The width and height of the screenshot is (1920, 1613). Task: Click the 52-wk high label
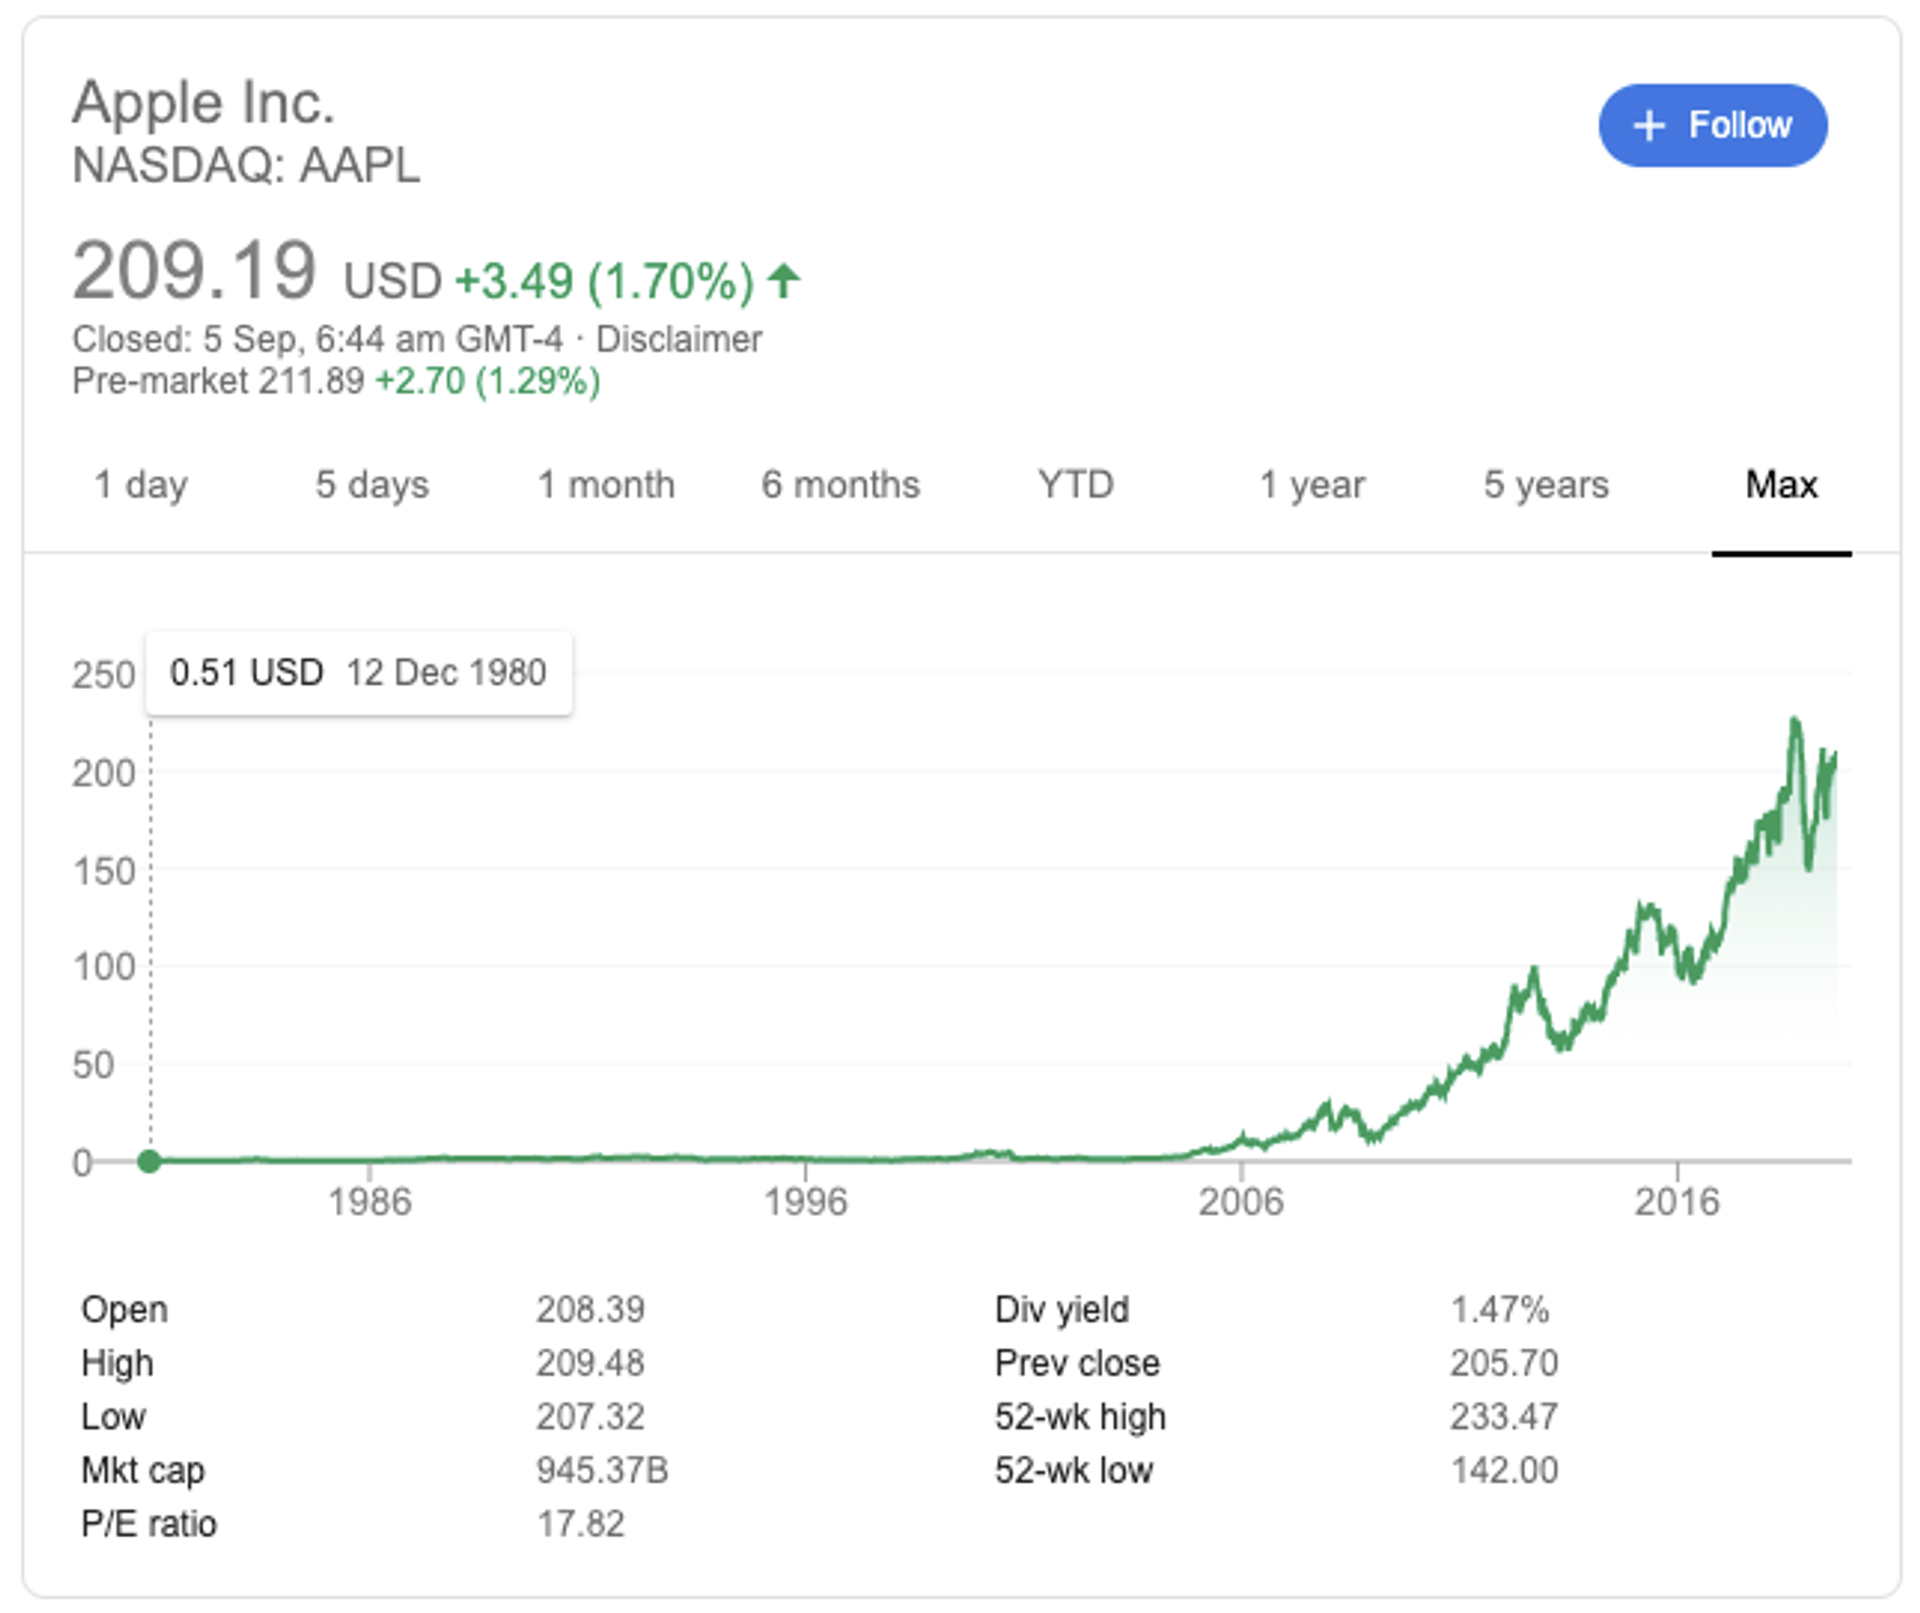[1080, 1416]
